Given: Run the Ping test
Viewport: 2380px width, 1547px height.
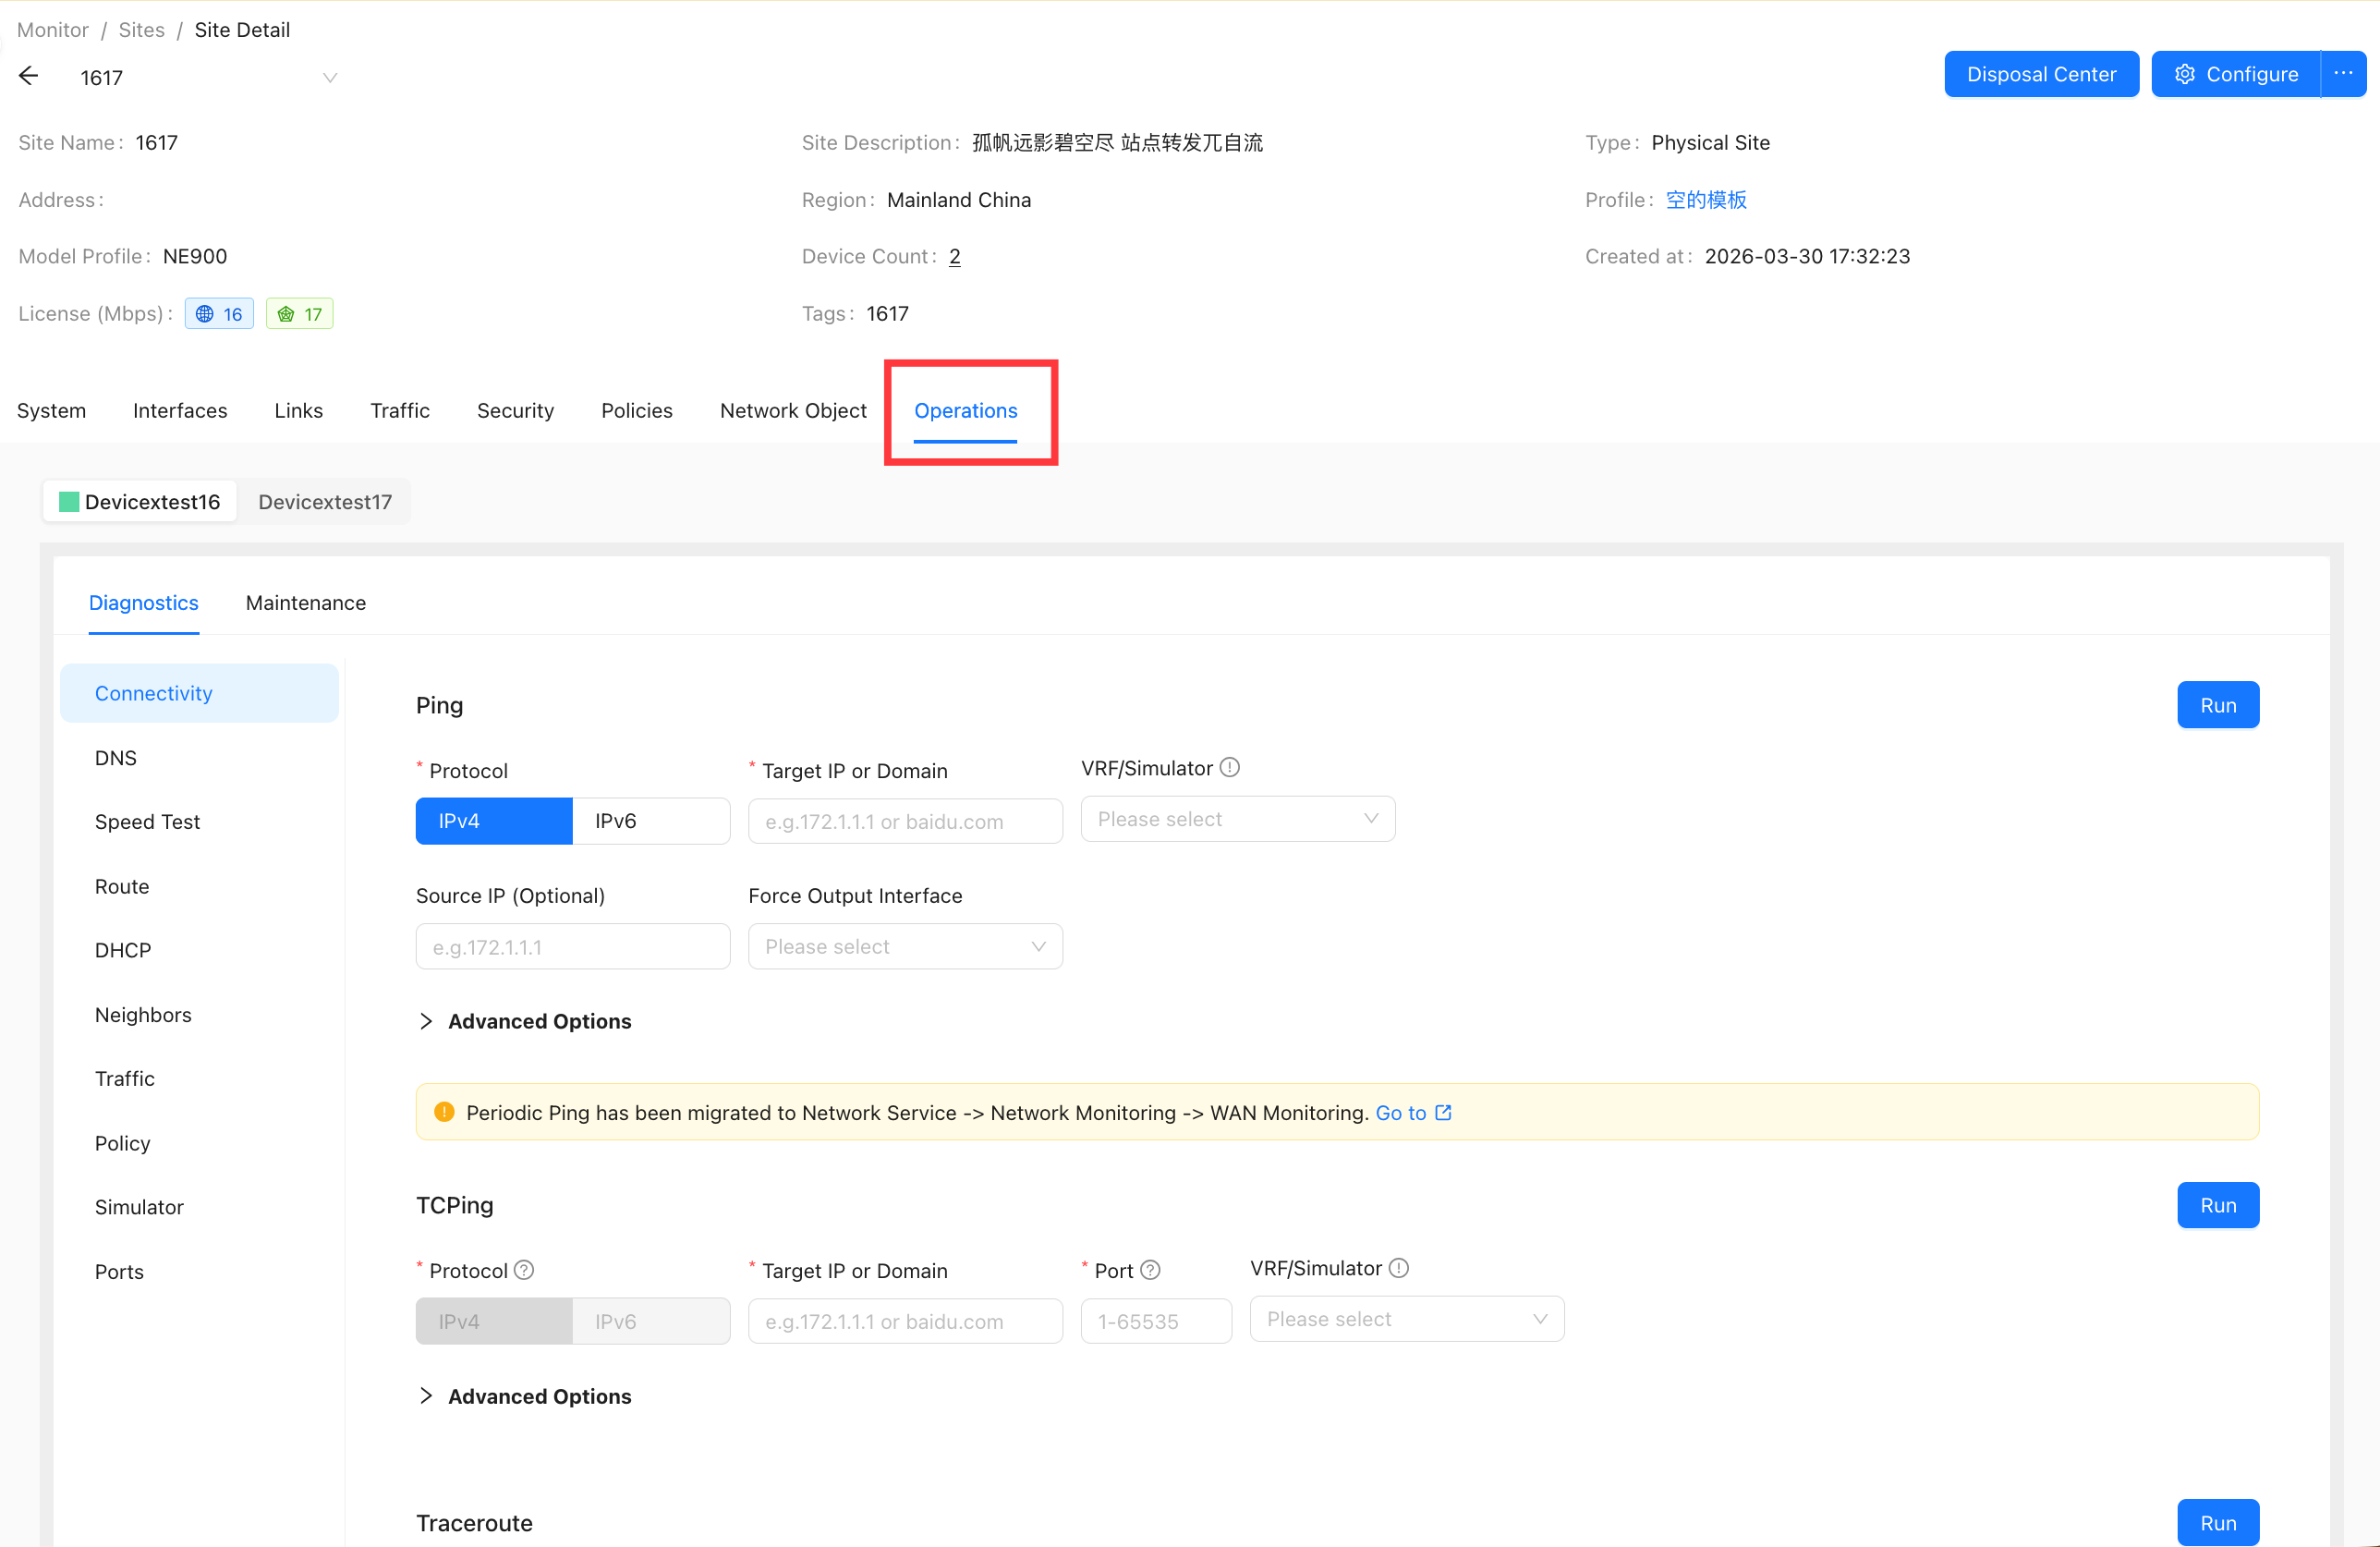Looking at the screenshot, I should click(x=2218, y=705).
